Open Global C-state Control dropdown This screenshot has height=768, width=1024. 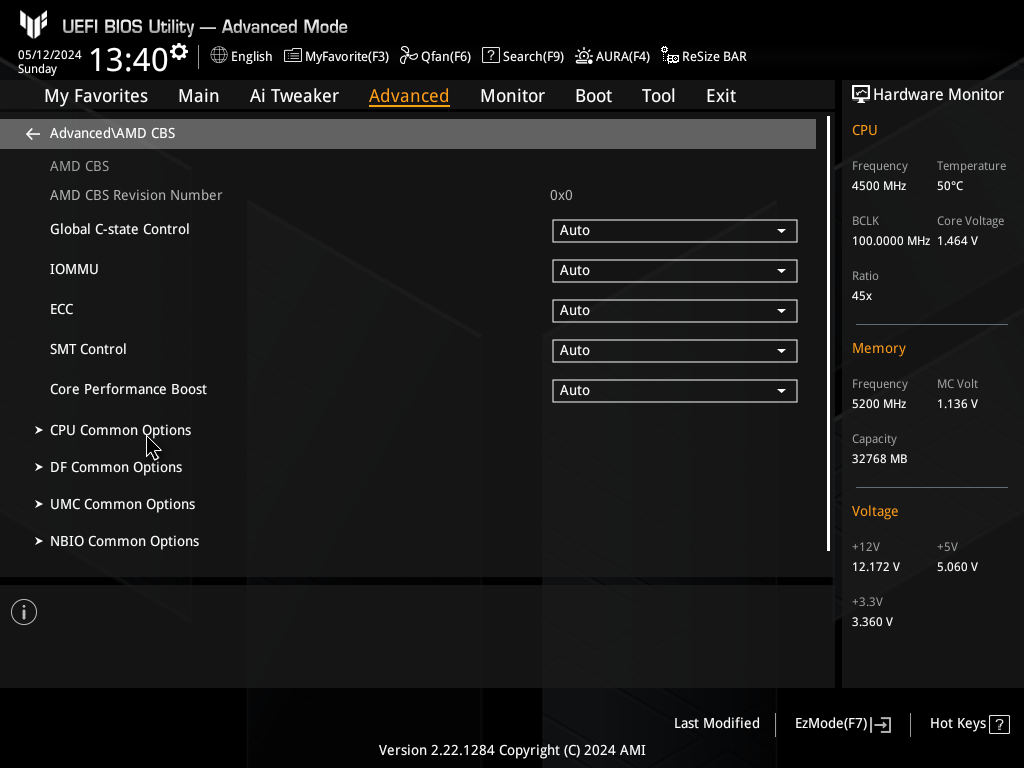click(x=675, y=231)
